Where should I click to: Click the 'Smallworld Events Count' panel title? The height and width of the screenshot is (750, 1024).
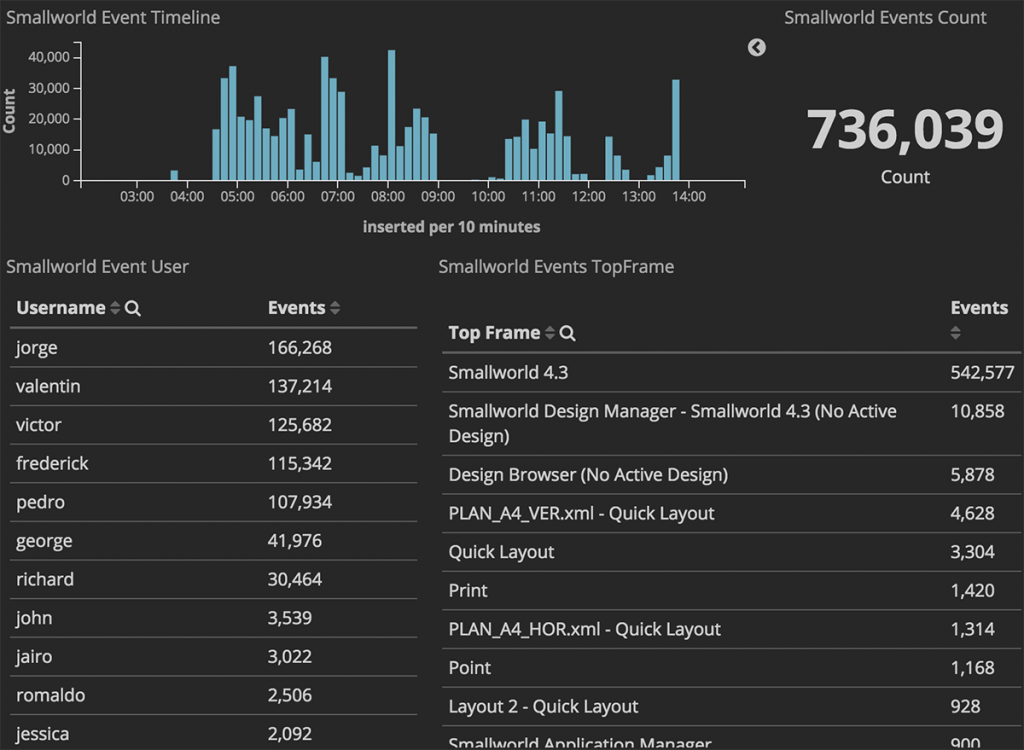[885, 17]
